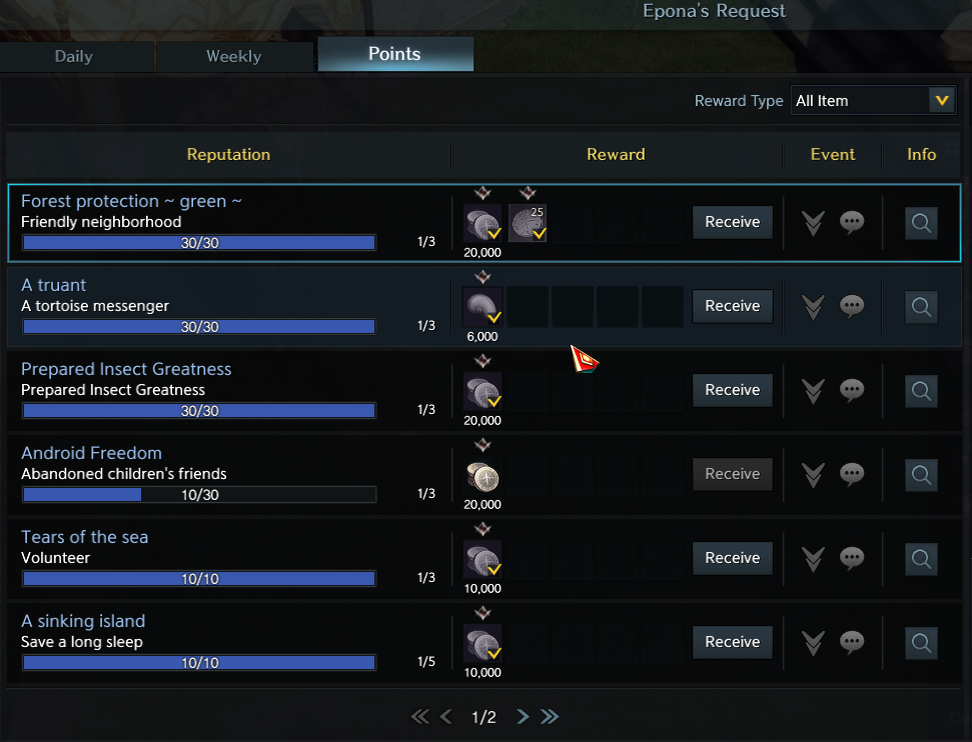Click speech bubble for Tears of the sea

[852, 559]
